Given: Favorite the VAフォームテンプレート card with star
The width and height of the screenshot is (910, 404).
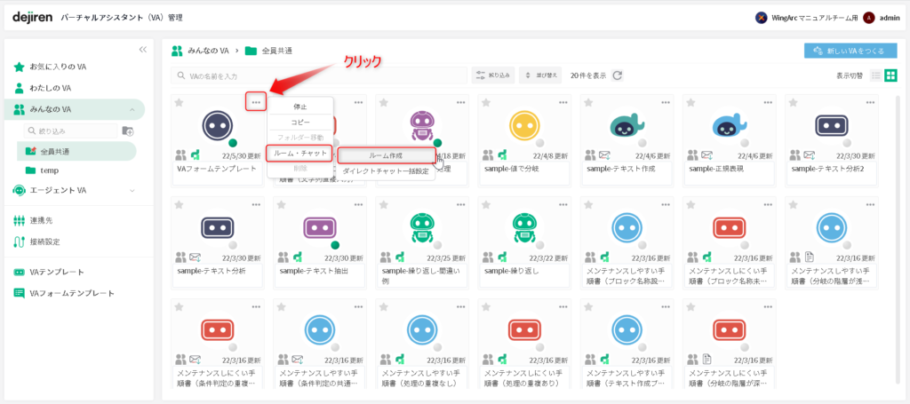Looking at the screenshot, I should (x=179, y=102).
